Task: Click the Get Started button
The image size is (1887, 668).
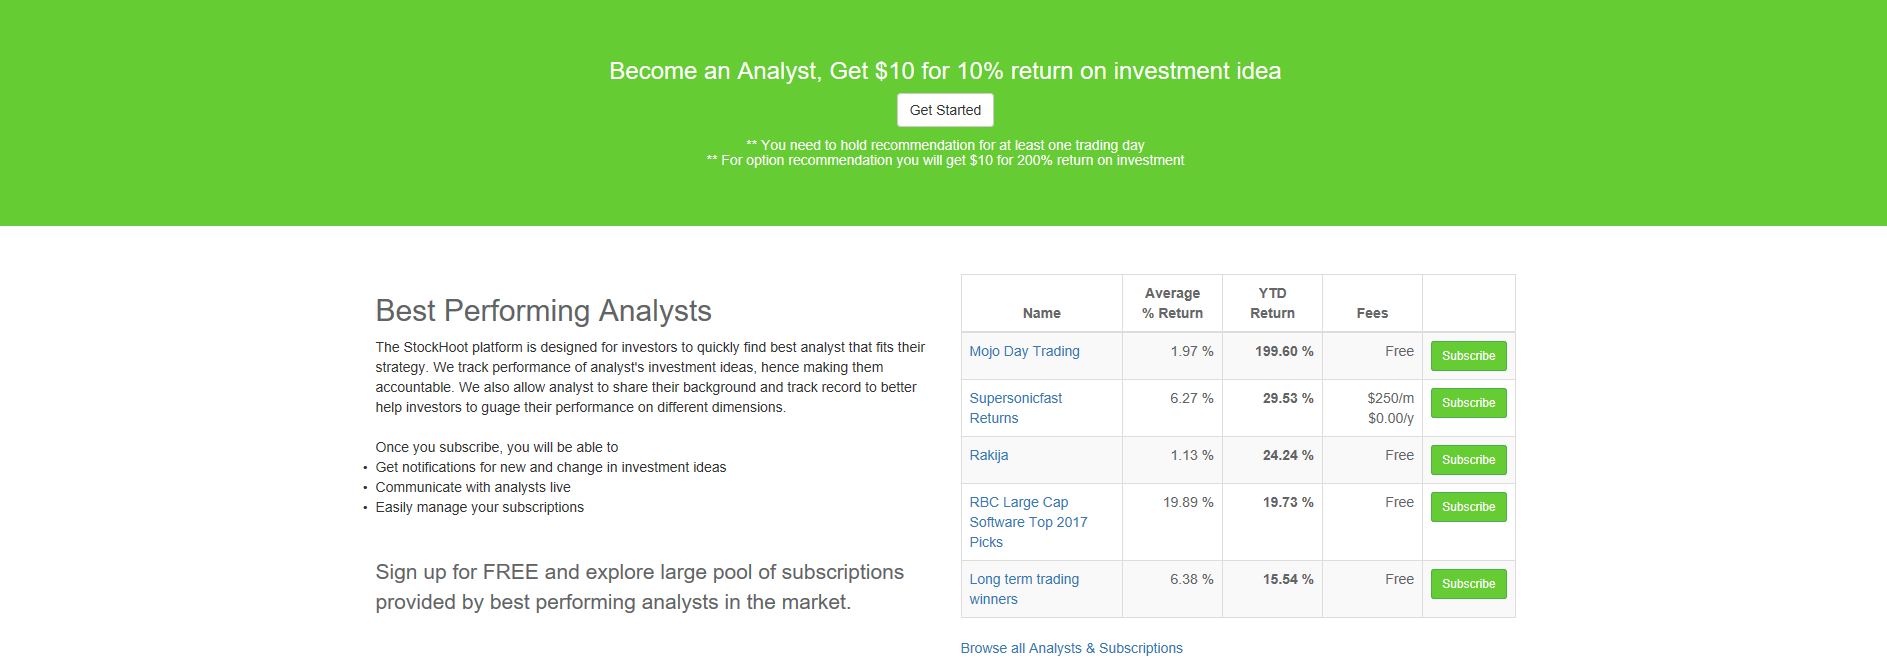Action: (x=945, y=110)
